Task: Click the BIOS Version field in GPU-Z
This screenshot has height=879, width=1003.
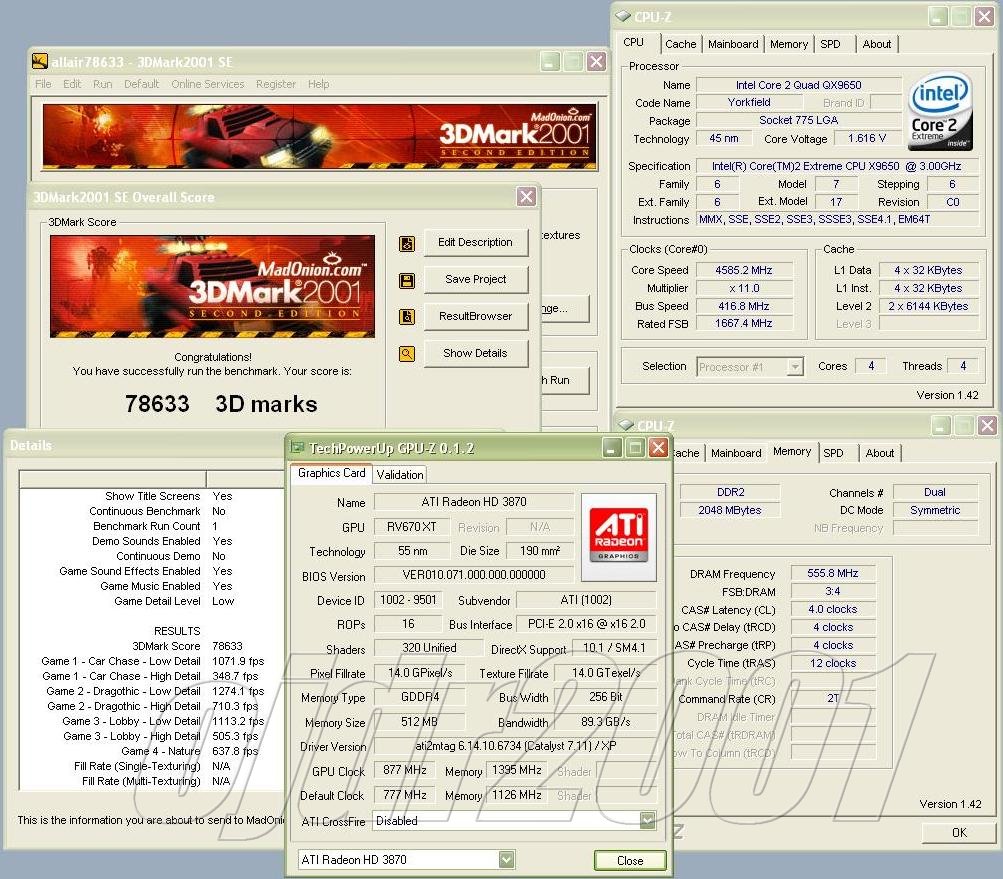Action: click(x=474, y=575)
